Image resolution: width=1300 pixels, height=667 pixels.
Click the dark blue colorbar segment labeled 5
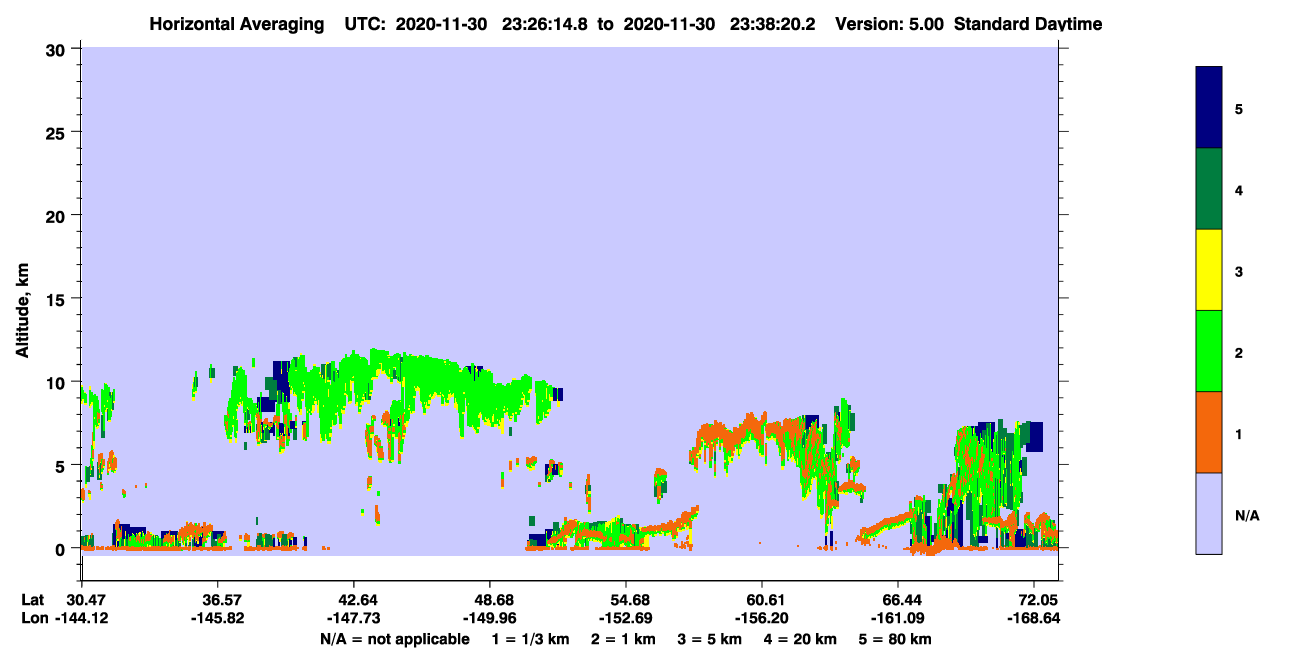pos(1209,108)
